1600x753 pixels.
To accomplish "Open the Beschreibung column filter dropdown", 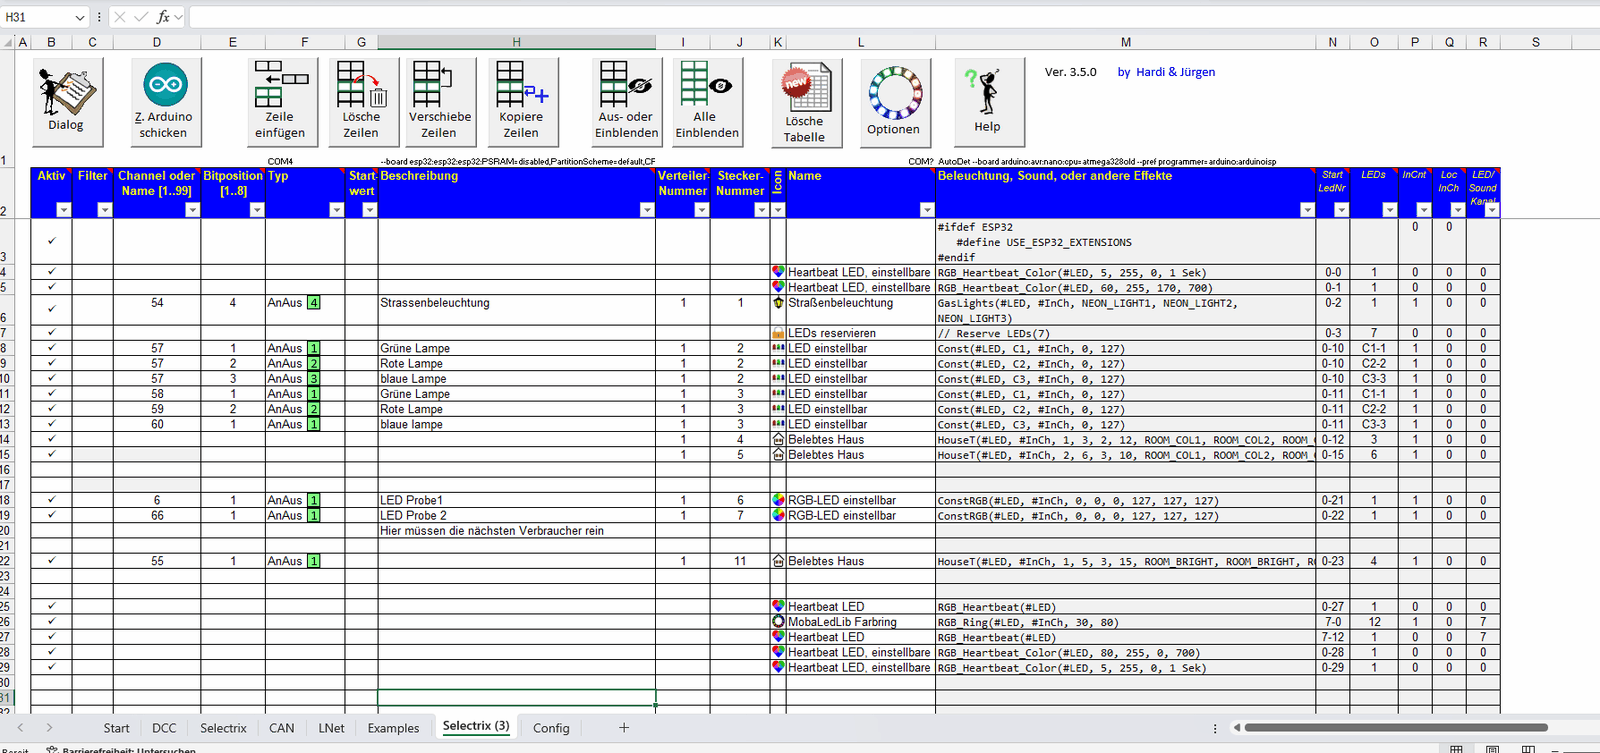I will pyautogui.click(x=646, y=210).
